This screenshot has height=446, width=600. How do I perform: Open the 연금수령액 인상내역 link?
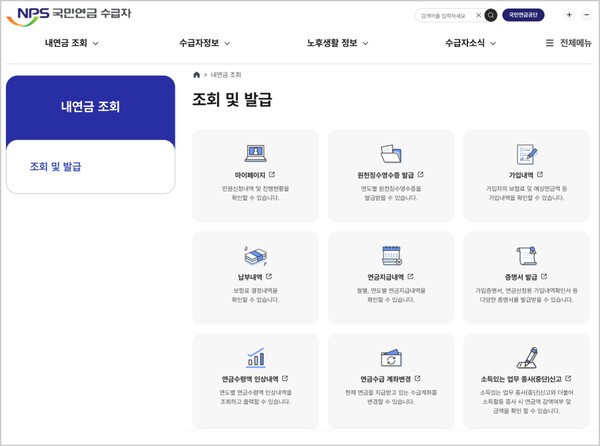point(250,379)
